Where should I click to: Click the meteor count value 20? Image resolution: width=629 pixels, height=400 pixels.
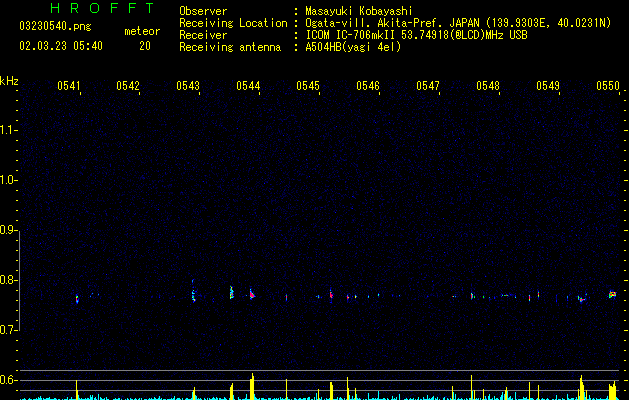(x=145, y=46)
